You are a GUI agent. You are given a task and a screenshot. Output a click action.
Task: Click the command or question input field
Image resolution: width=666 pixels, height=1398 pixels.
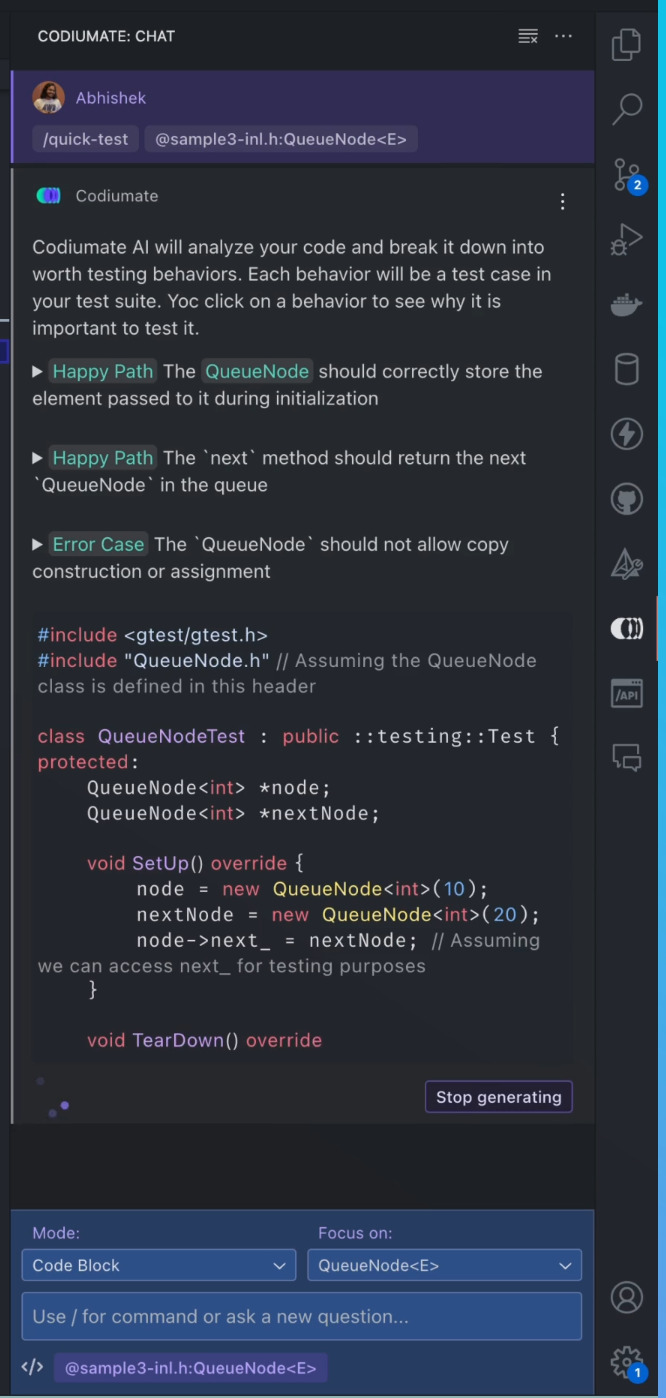301,1316
